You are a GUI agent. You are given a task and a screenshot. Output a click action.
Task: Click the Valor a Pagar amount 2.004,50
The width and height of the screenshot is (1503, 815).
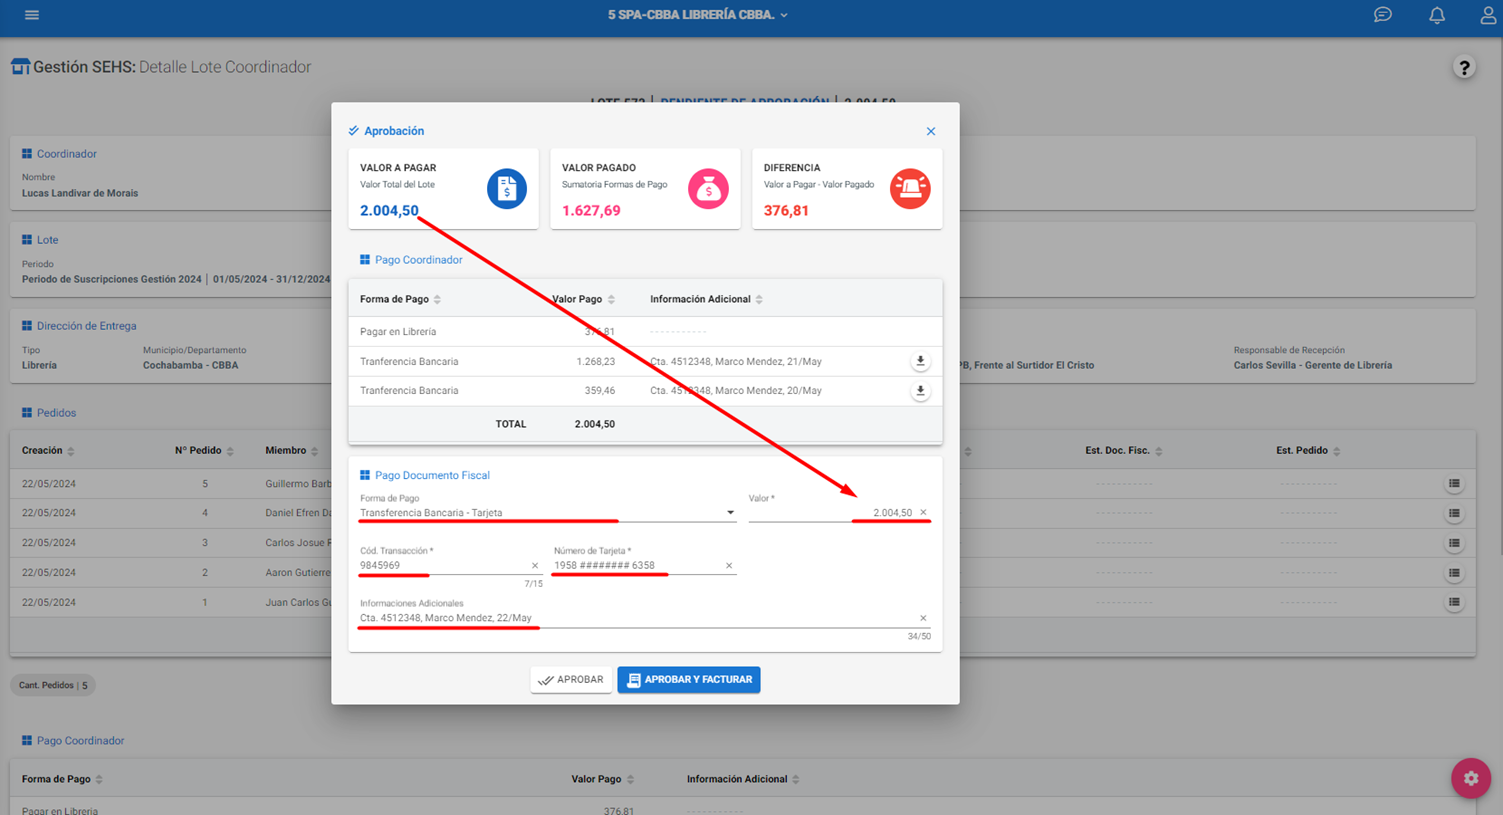[389, 211]
